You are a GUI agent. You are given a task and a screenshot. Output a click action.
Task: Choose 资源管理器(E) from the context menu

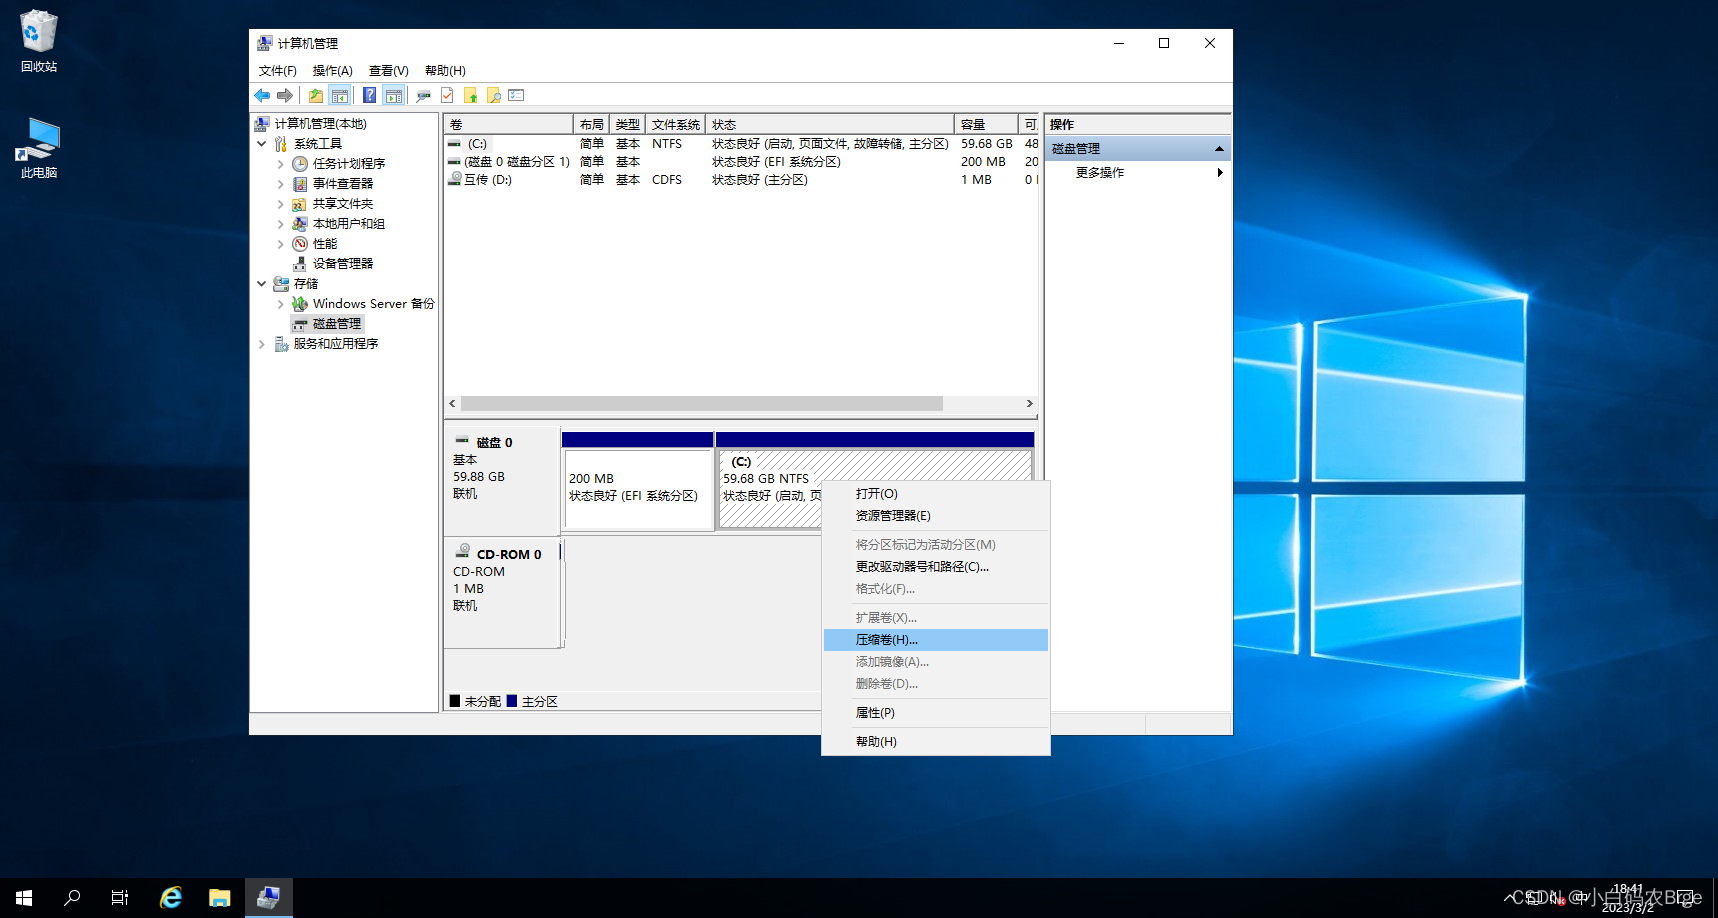pyautogui.click(x=936, y=516)
